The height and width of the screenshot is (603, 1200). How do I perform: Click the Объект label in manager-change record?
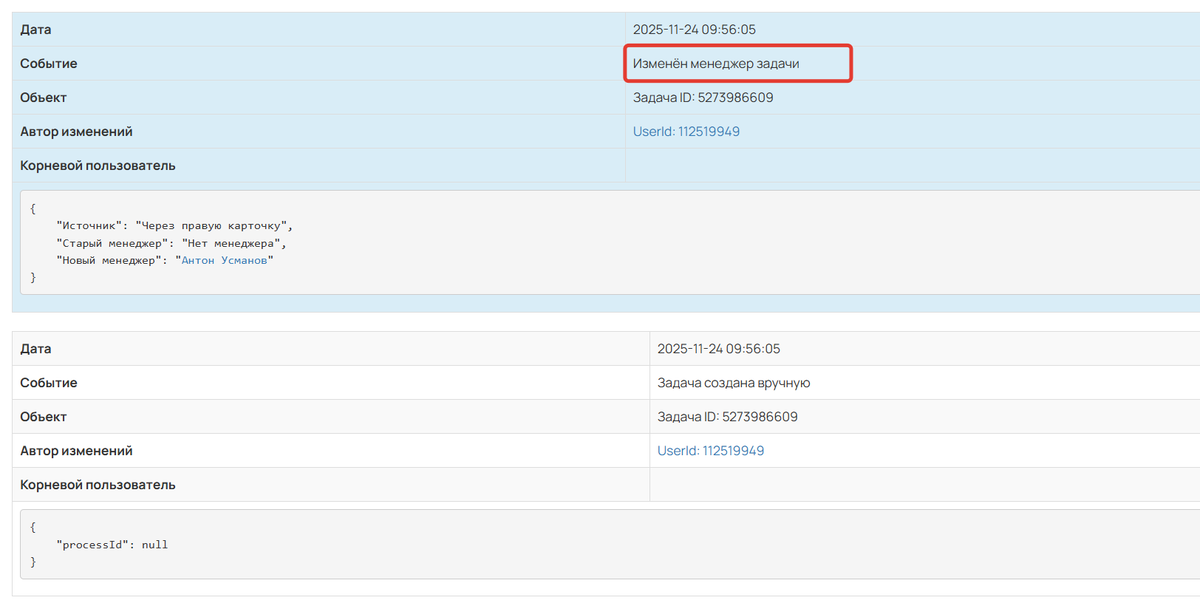click(44, 97)
